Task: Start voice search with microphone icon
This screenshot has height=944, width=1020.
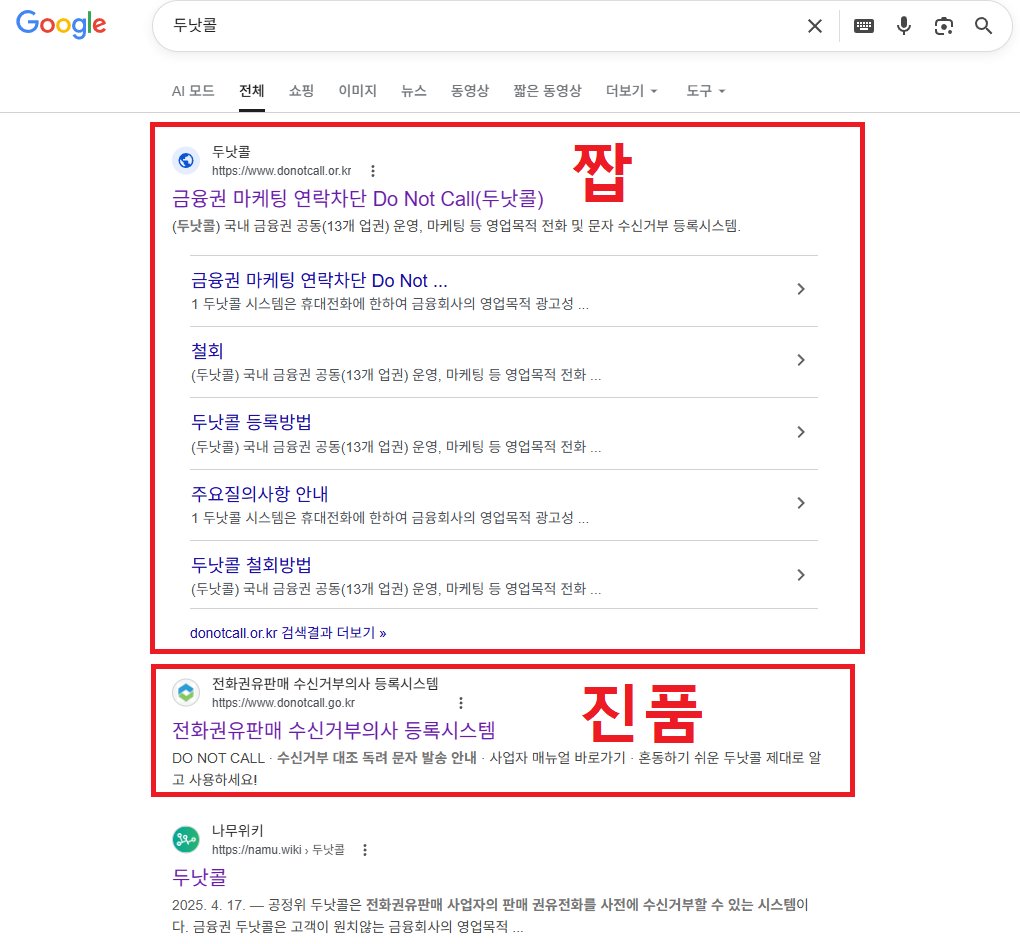Action: click(904, 26)
